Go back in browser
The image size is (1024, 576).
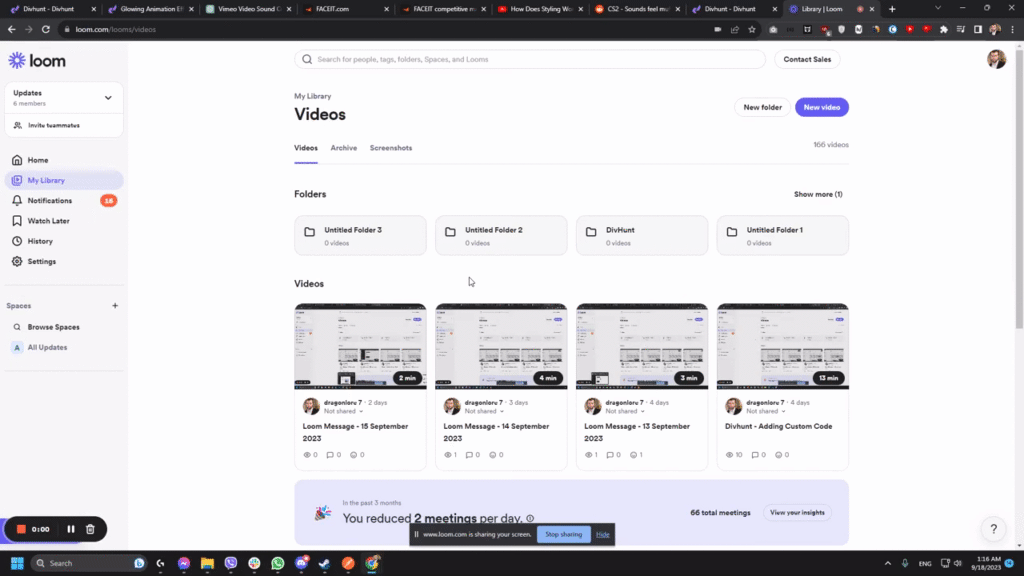[12, 29]
